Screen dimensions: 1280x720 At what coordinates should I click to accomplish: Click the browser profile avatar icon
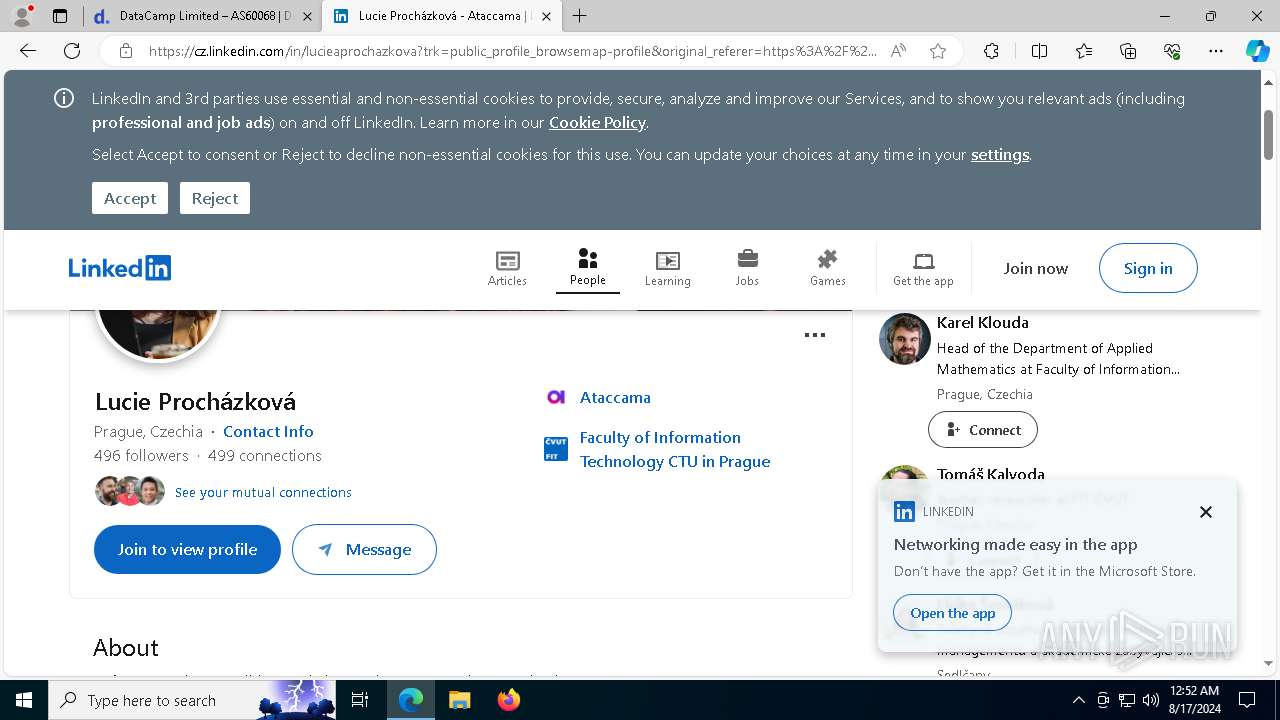(x=22, y=16)
